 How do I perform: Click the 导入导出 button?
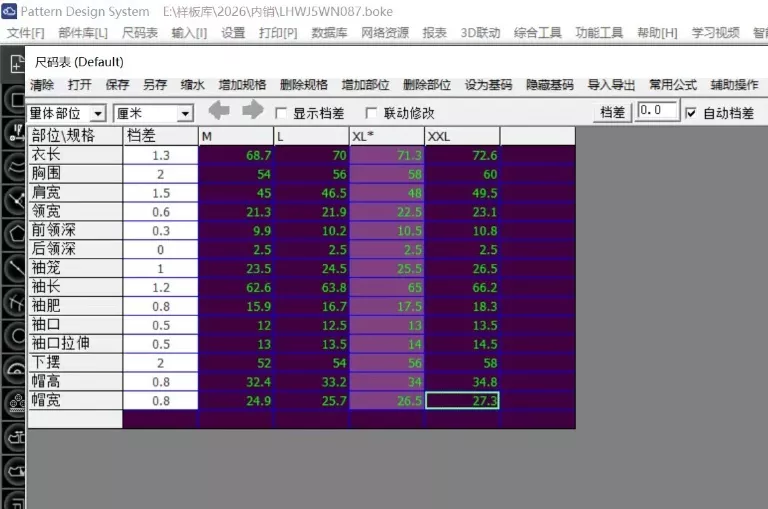point(611,85)
